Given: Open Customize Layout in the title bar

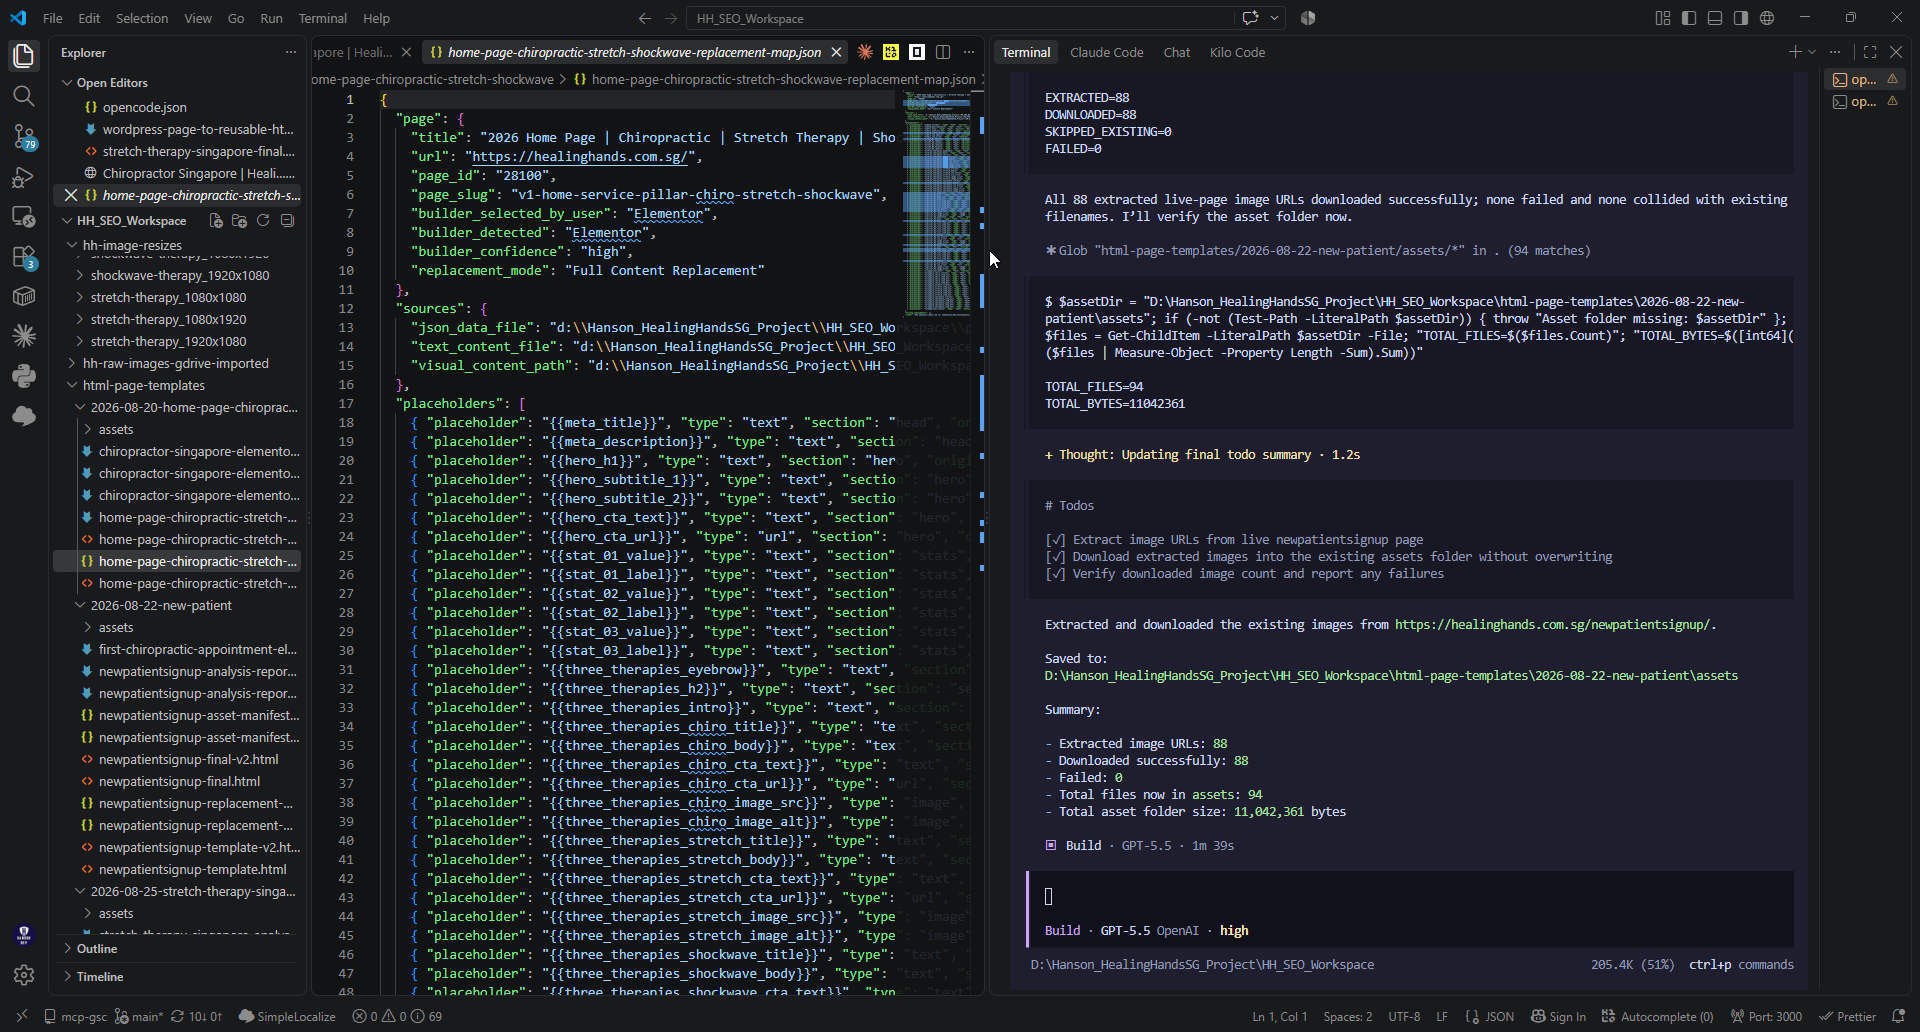Looking at the screenshot, I should (1663, 18).
